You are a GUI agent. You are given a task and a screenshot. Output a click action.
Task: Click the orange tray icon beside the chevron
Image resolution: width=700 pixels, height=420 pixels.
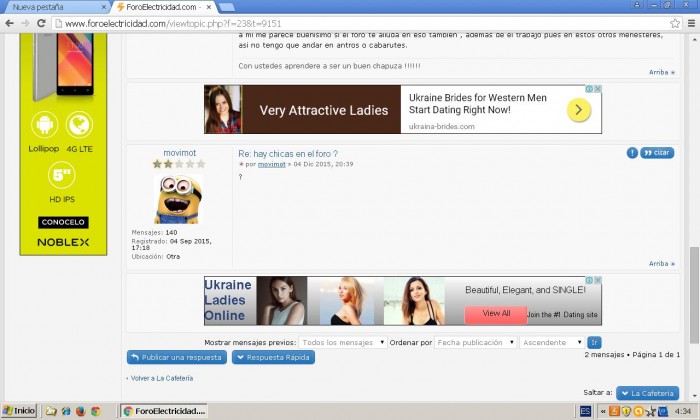coord(614,411)
